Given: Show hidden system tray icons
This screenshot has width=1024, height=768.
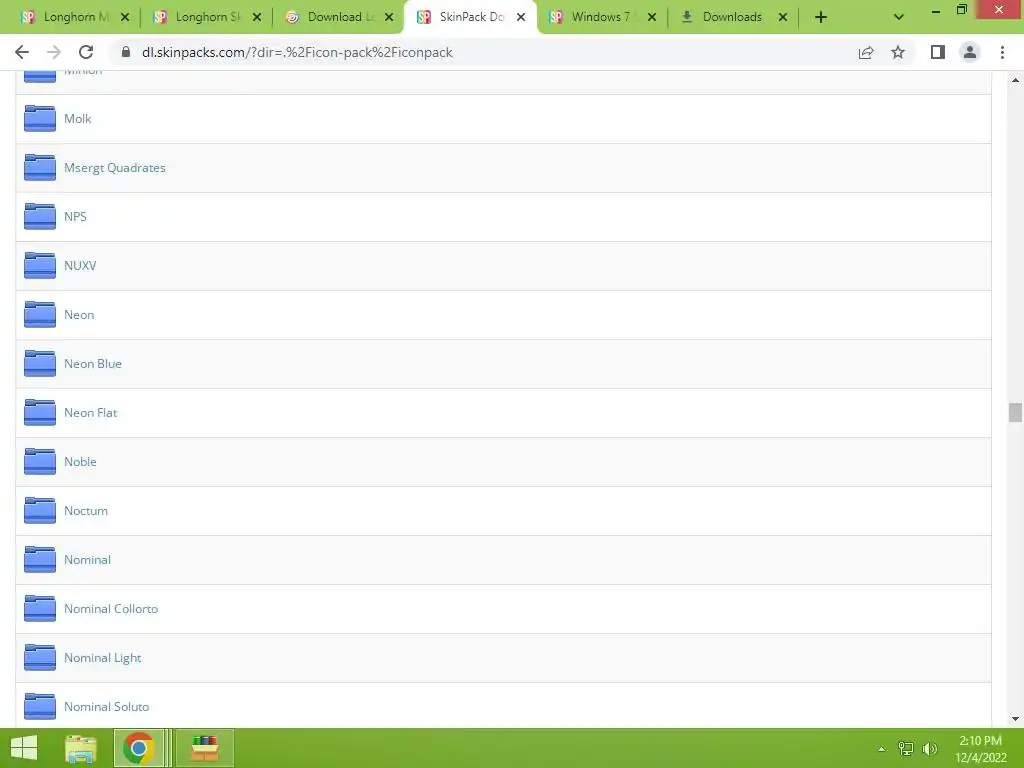Looking at the screenshot, I should click(x=882, y=749).
